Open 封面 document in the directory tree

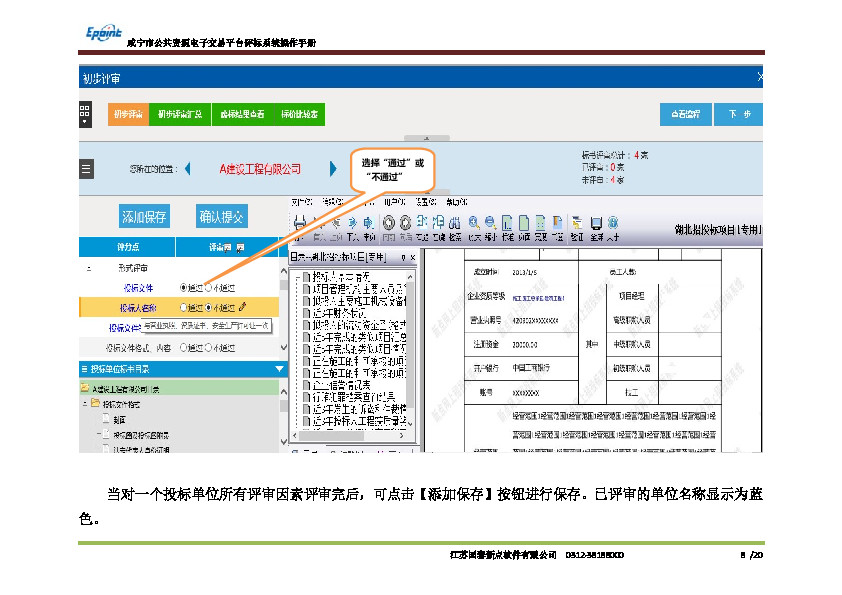[x=119, y=420]
